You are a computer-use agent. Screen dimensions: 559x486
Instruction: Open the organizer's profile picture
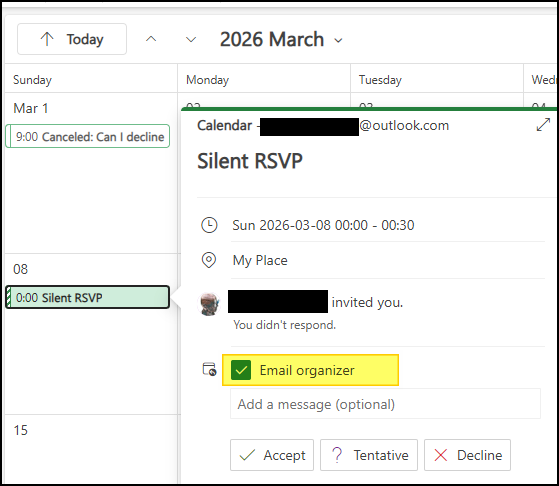pyautogui.click(x=209, y=304)
